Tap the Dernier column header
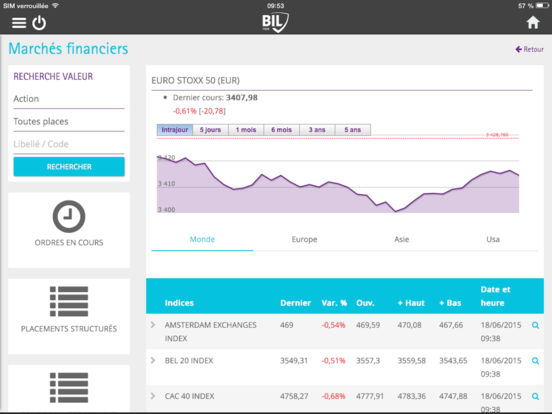This screenshot has width=552, height=414. point(295,303)
